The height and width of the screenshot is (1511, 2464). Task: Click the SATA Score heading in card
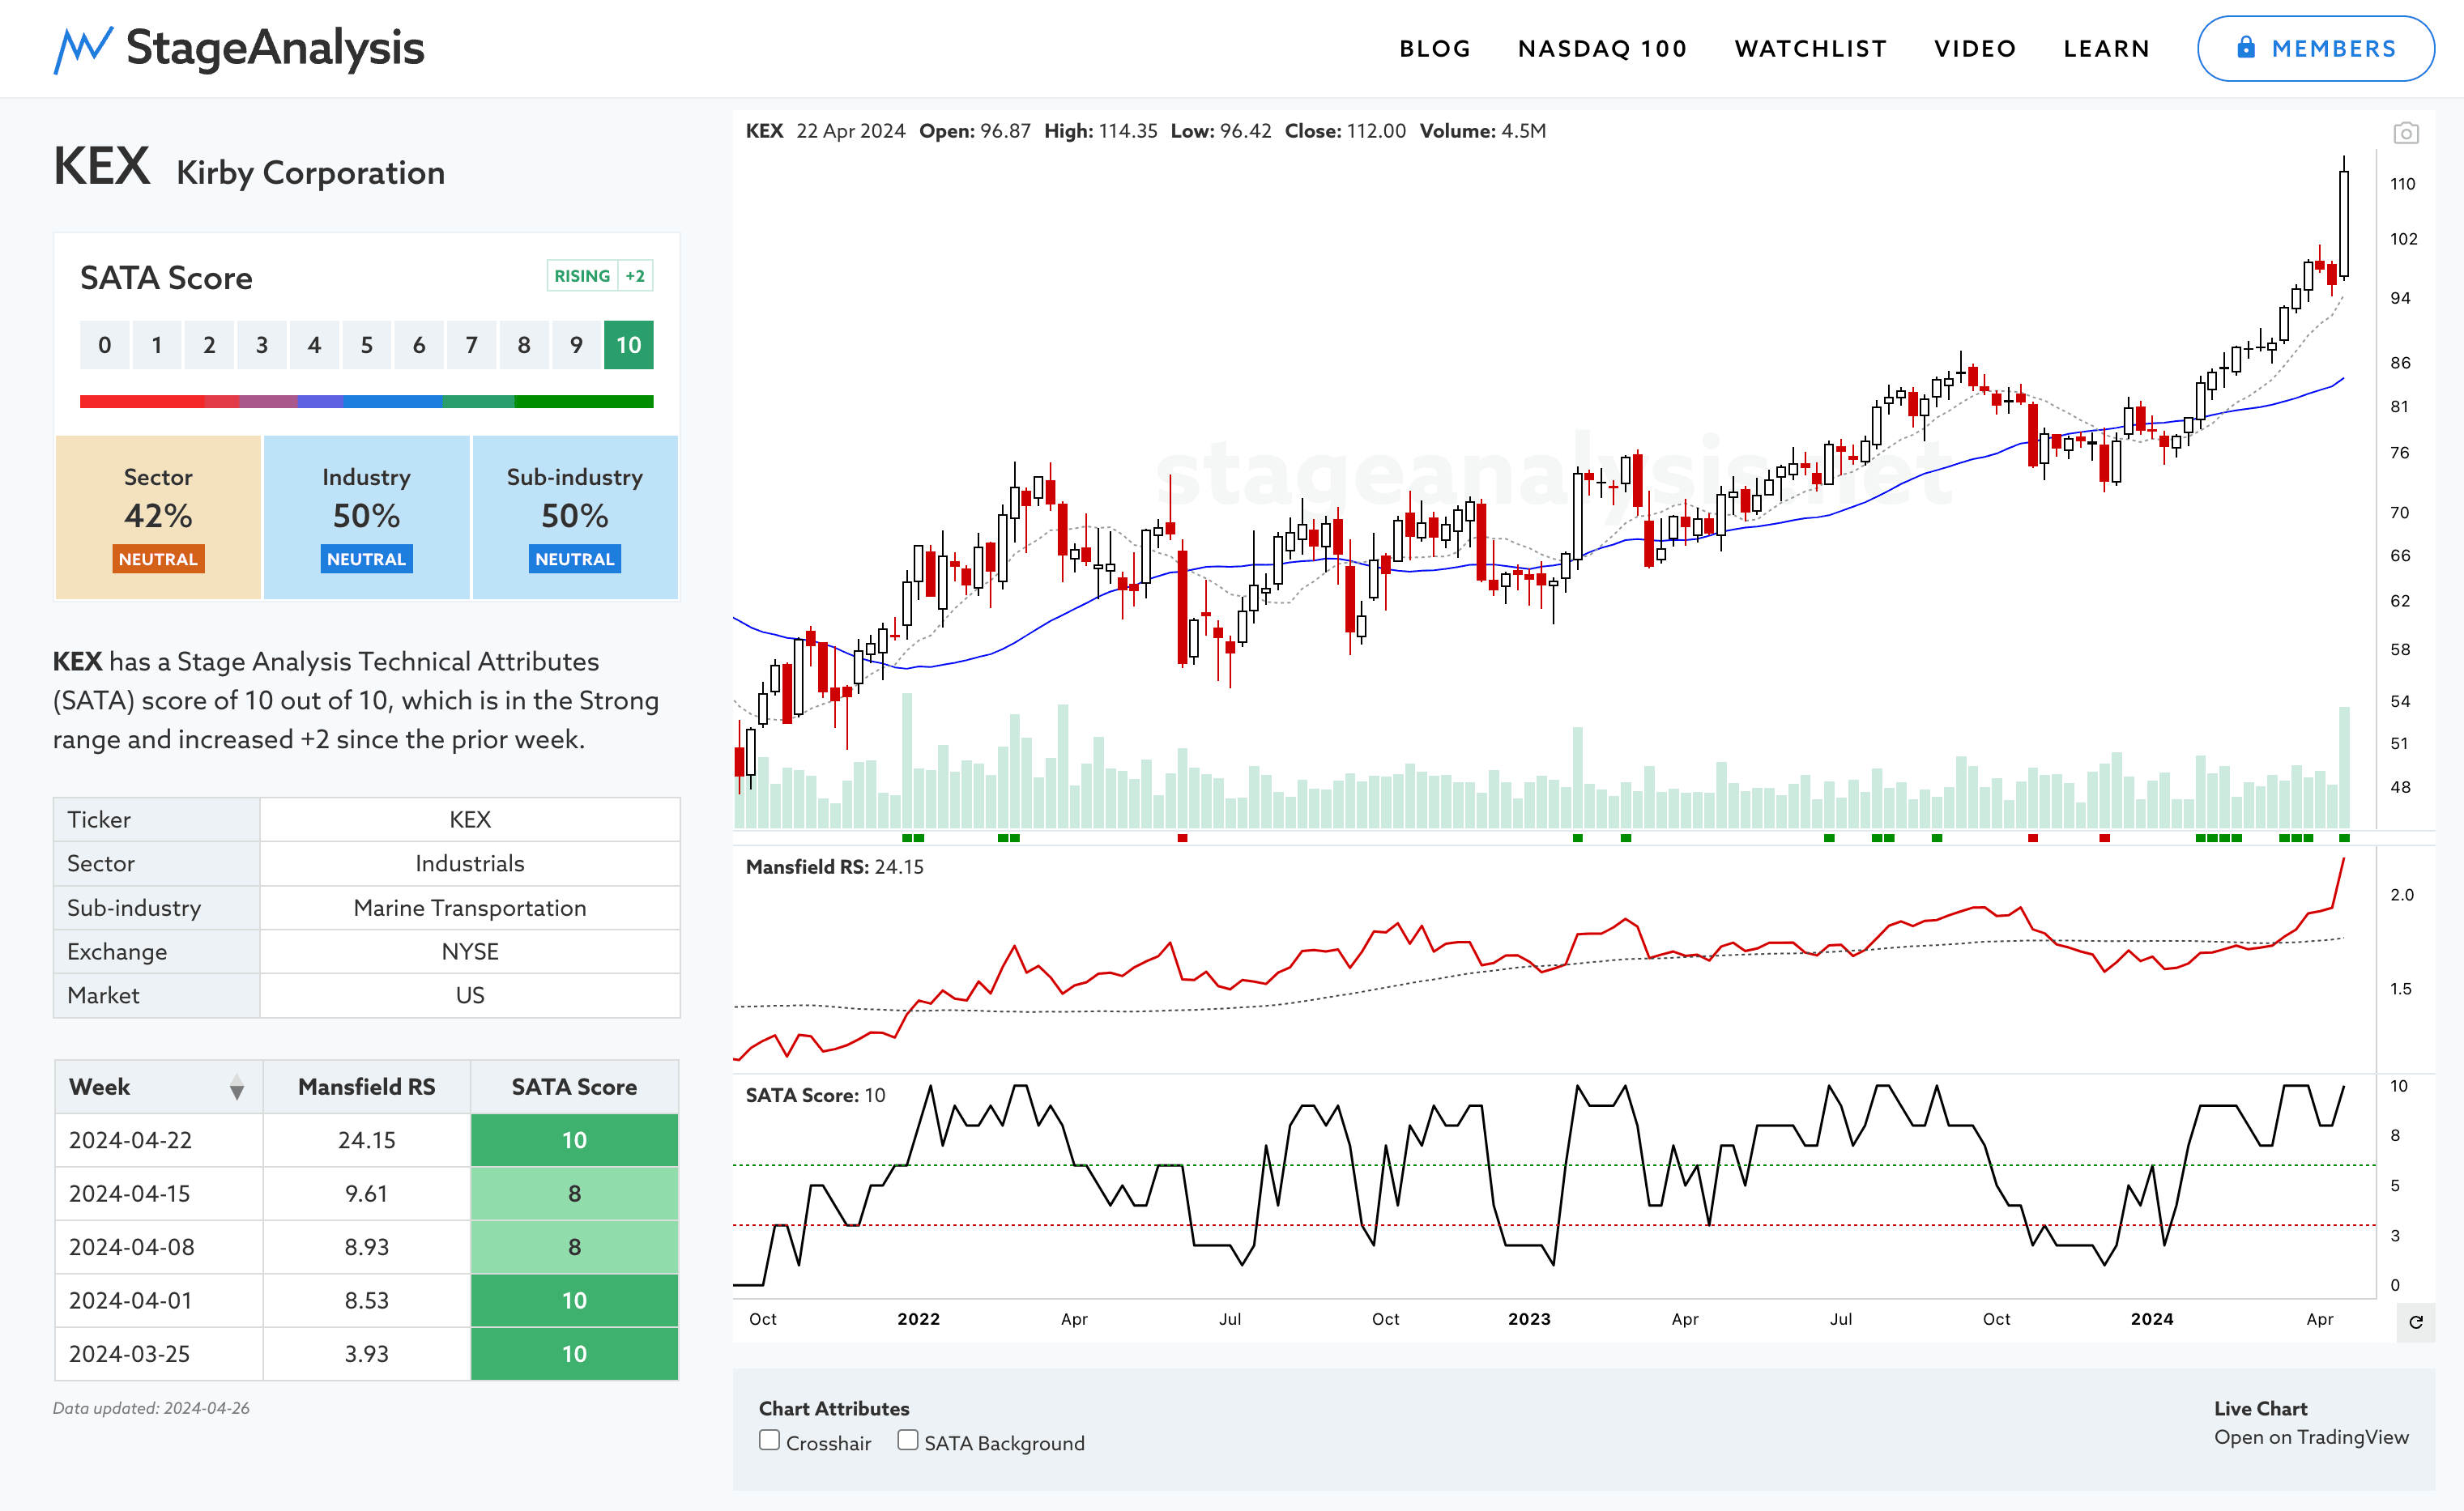click(166, 278)
